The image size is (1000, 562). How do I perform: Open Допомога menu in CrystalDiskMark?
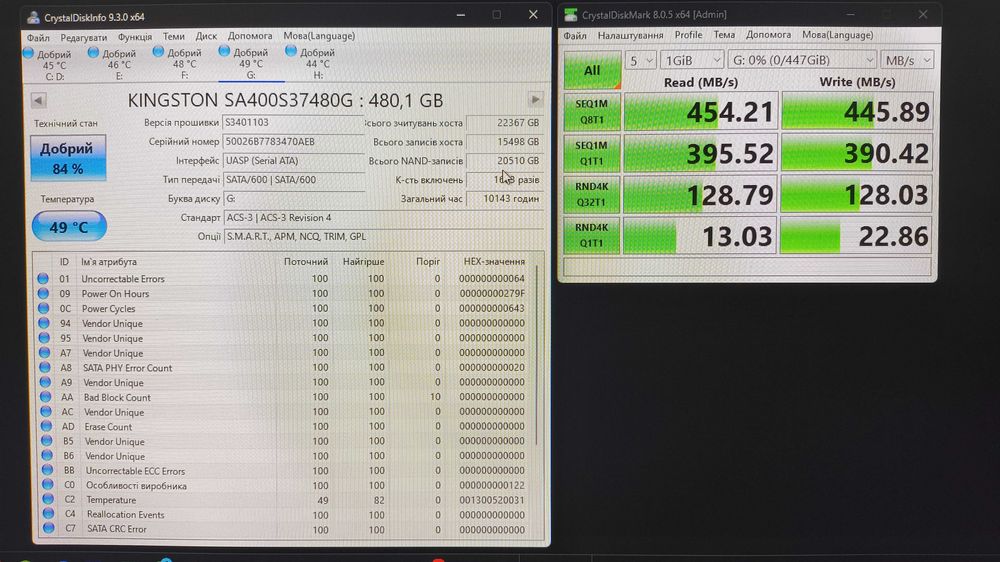(768, 34)
